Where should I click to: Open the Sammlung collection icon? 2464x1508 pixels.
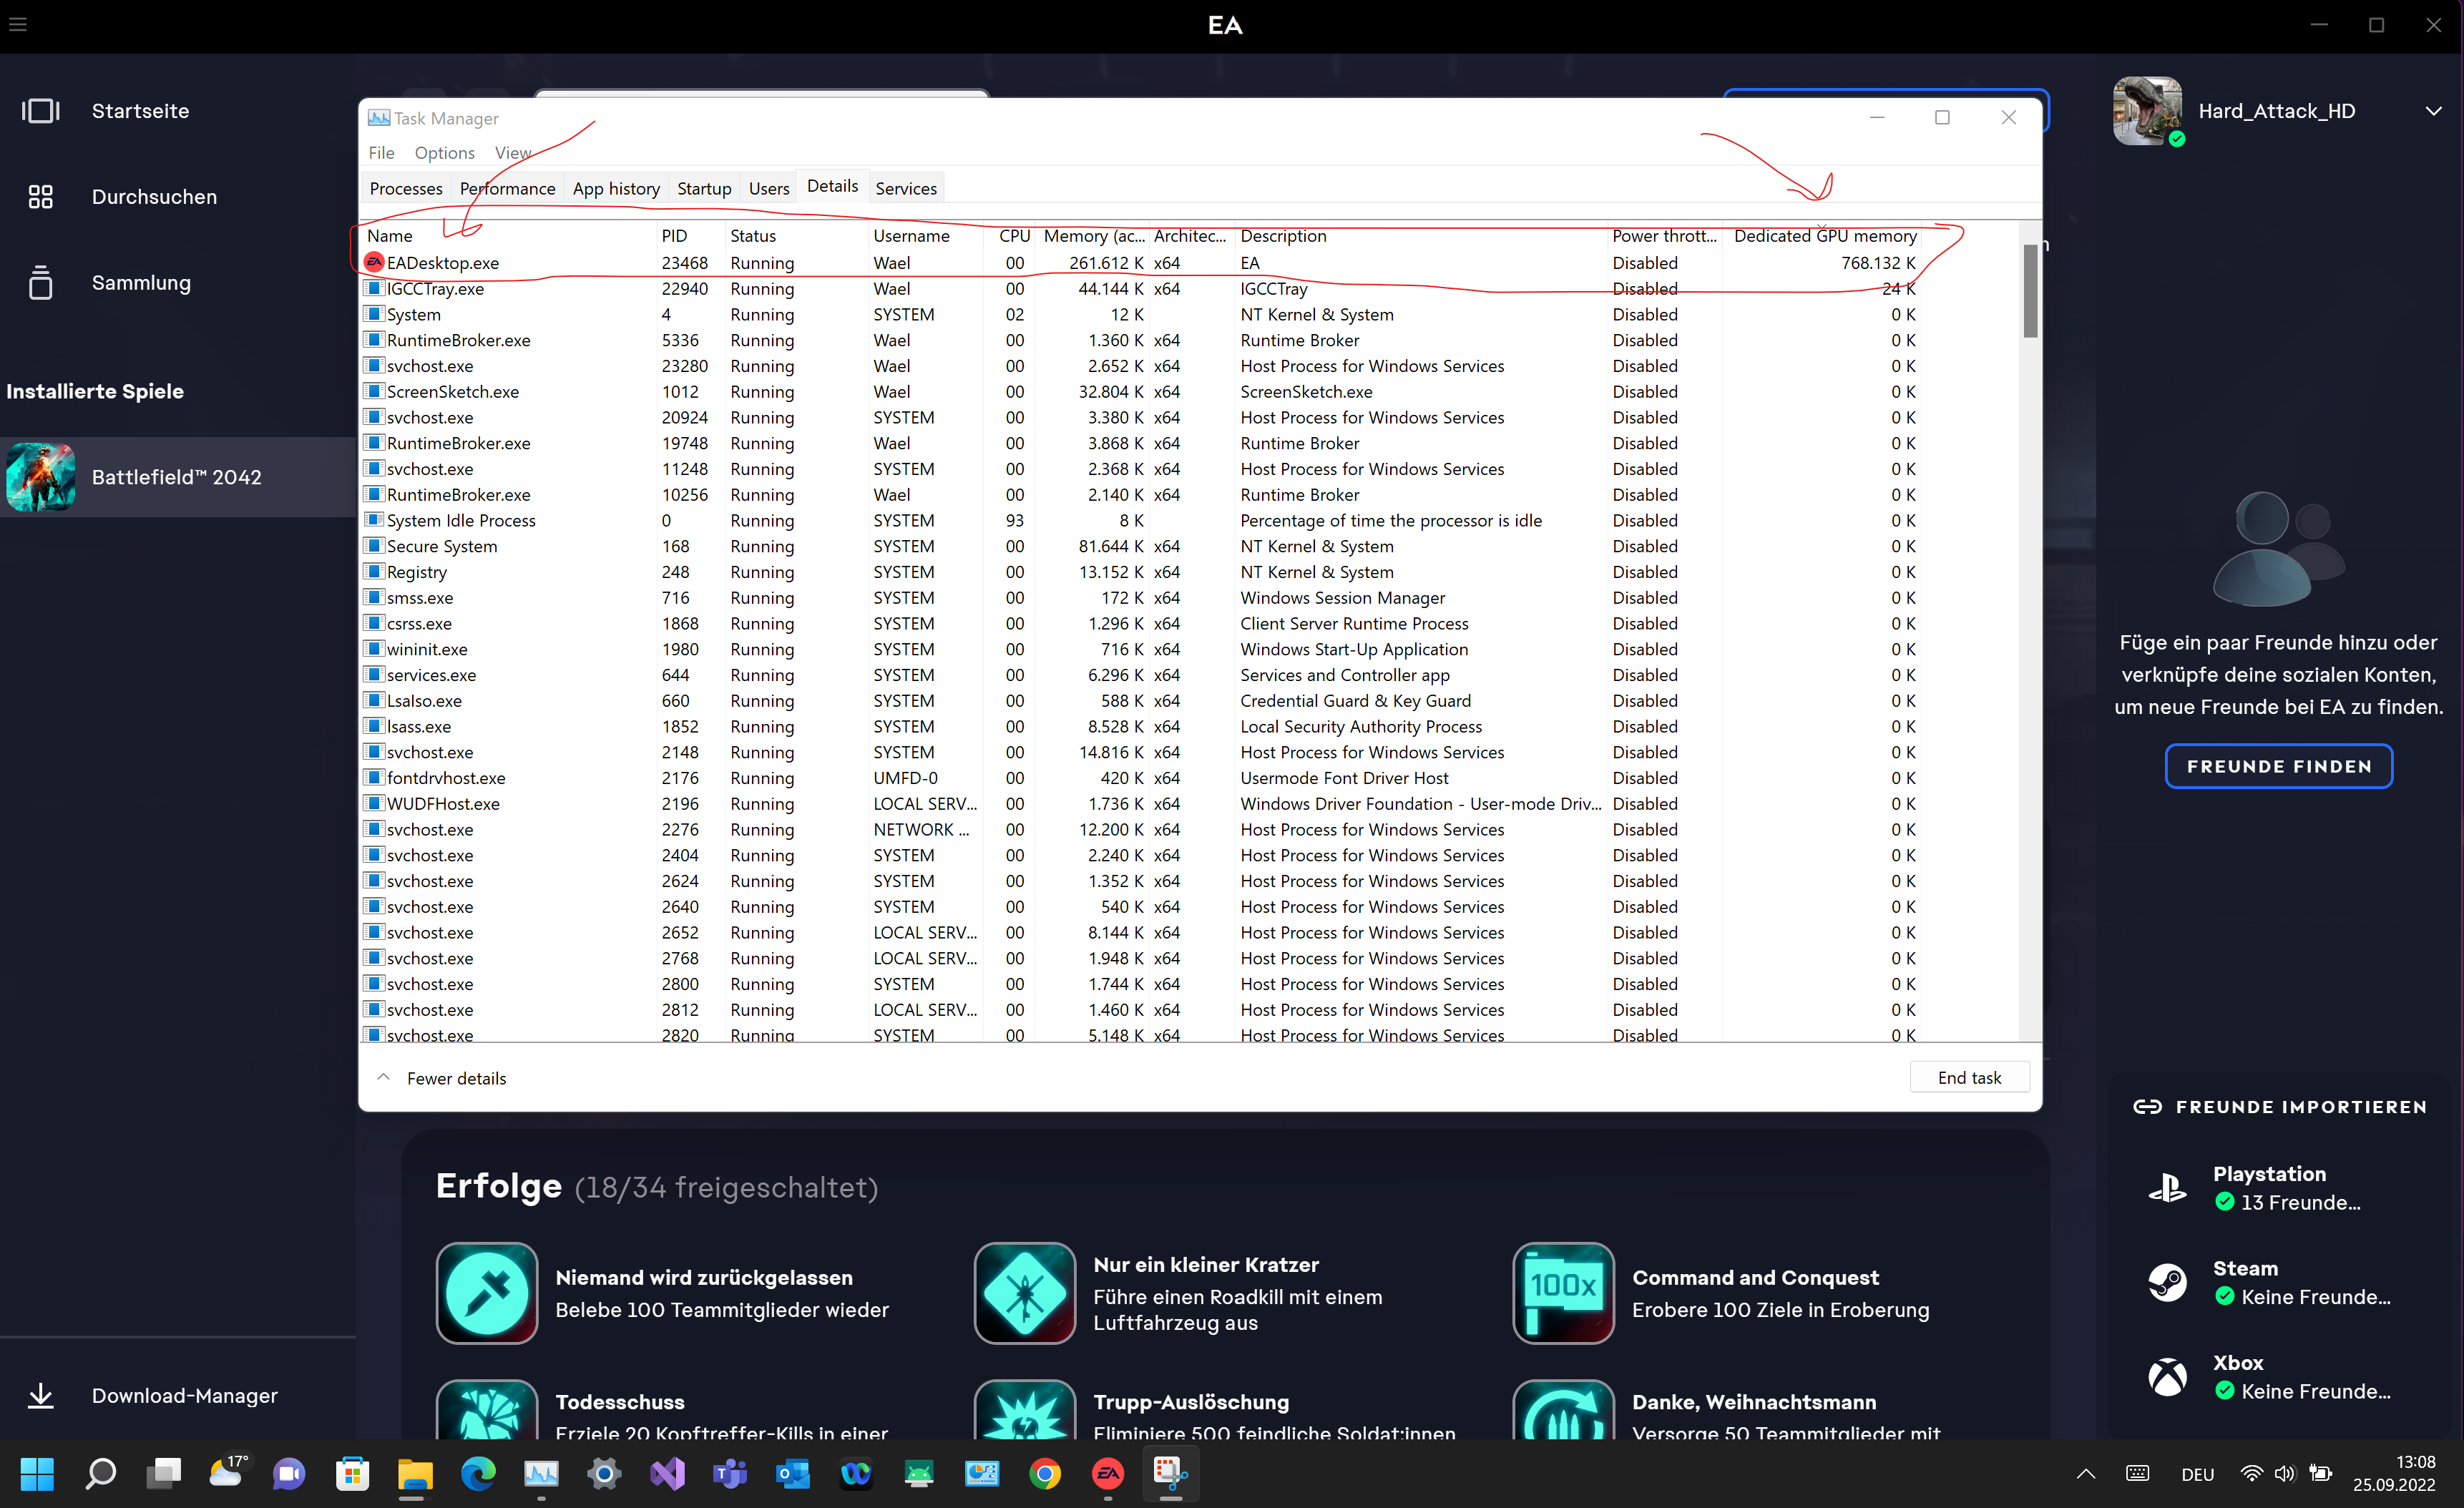coord(41,283)
